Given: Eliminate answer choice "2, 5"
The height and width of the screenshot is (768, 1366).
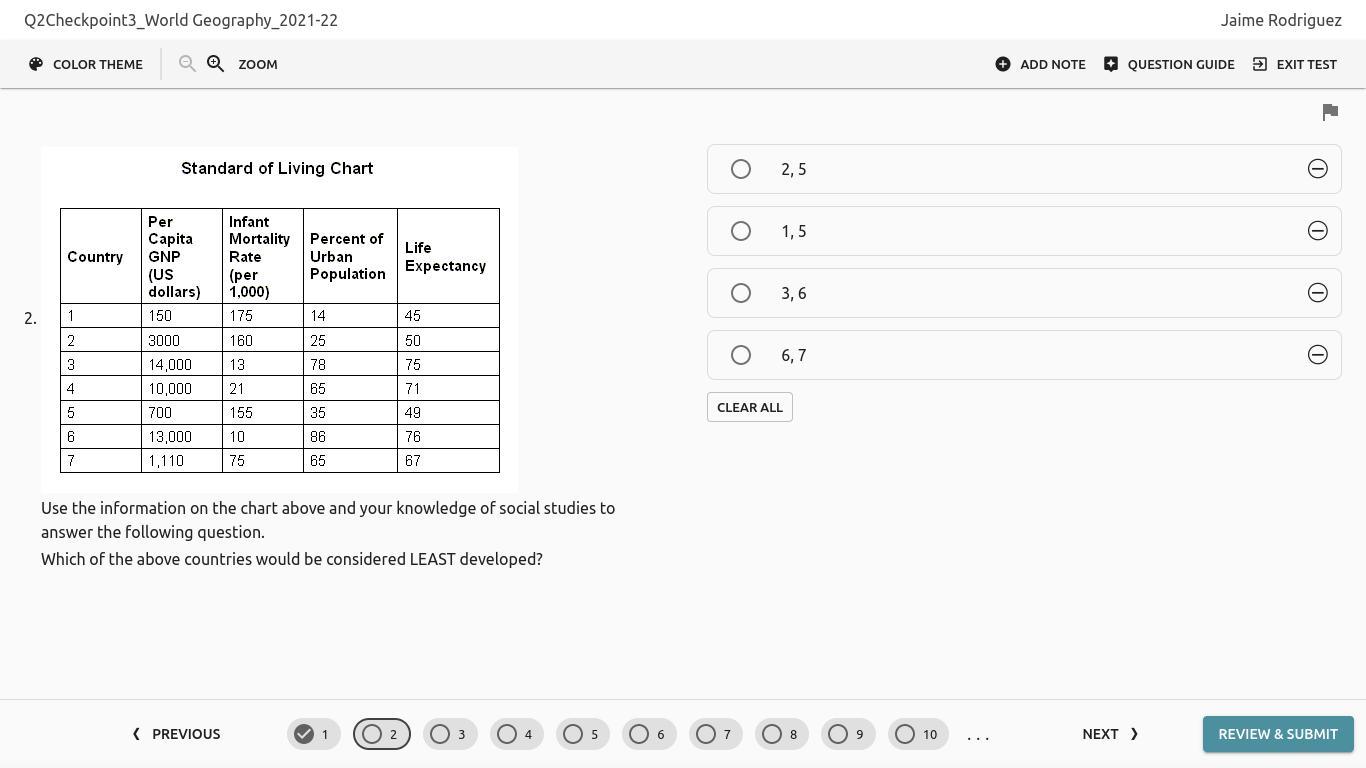Looking at the screenshot, I should pos(1318,169).
